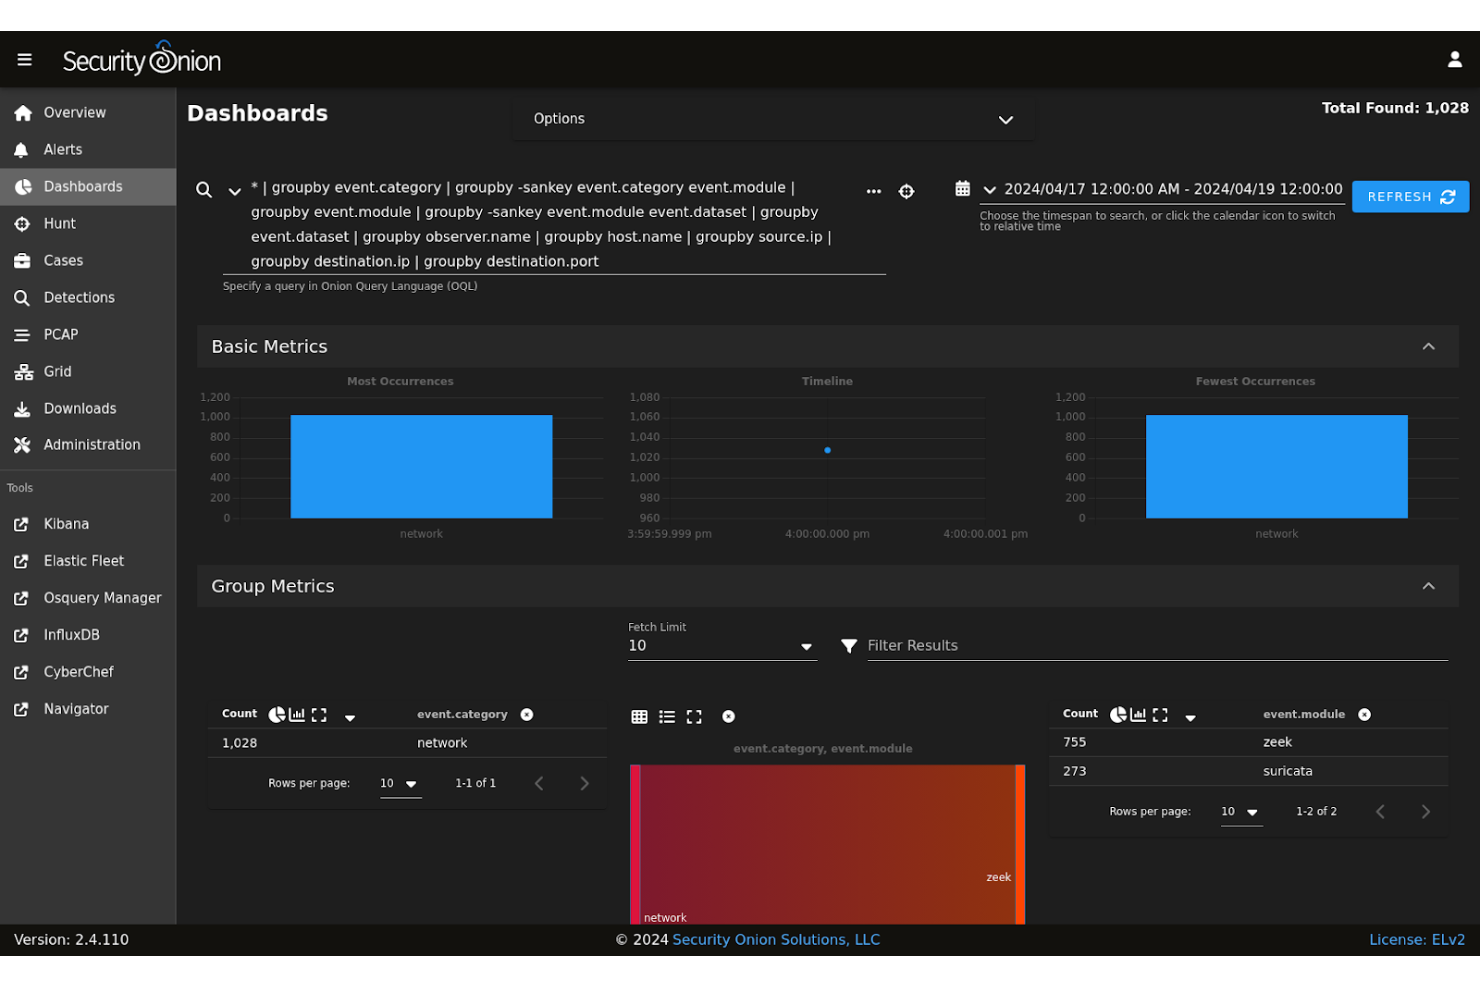
Task: Switch sankey panel to list view
Action: 667,716
